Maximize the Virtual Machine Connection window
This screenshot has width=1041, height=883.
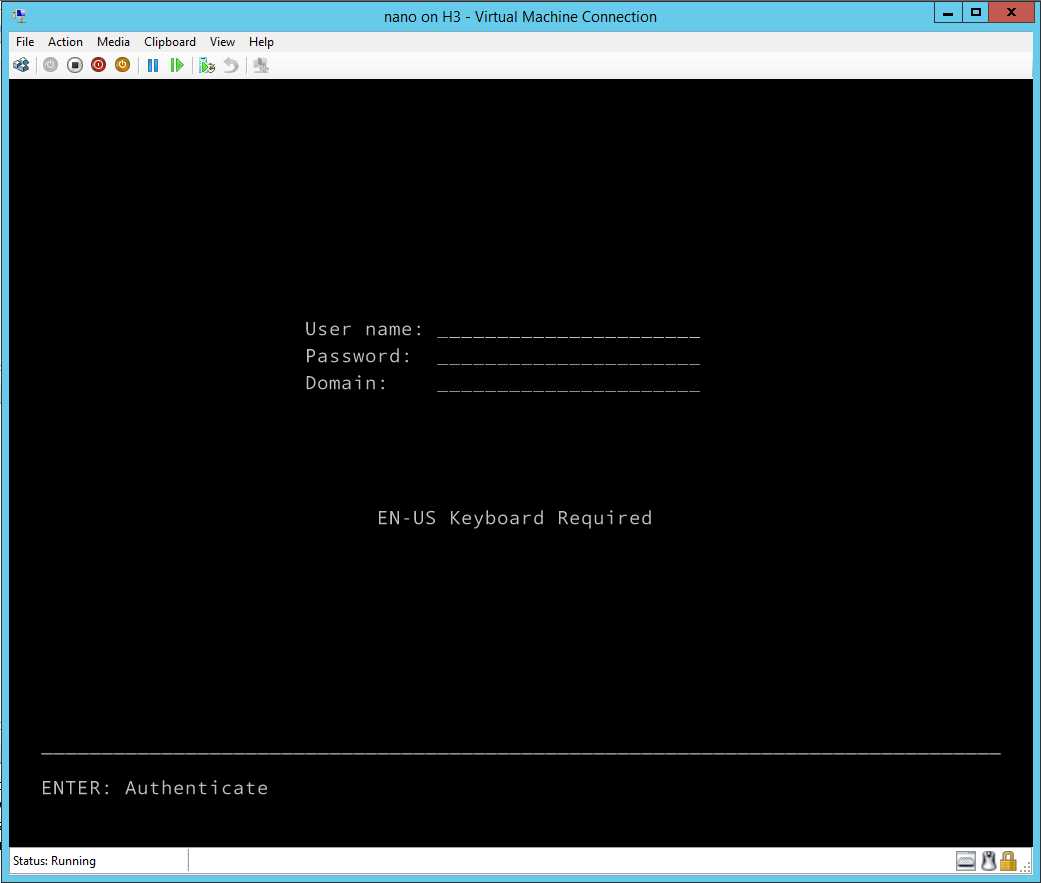click(x=975, y=13)
